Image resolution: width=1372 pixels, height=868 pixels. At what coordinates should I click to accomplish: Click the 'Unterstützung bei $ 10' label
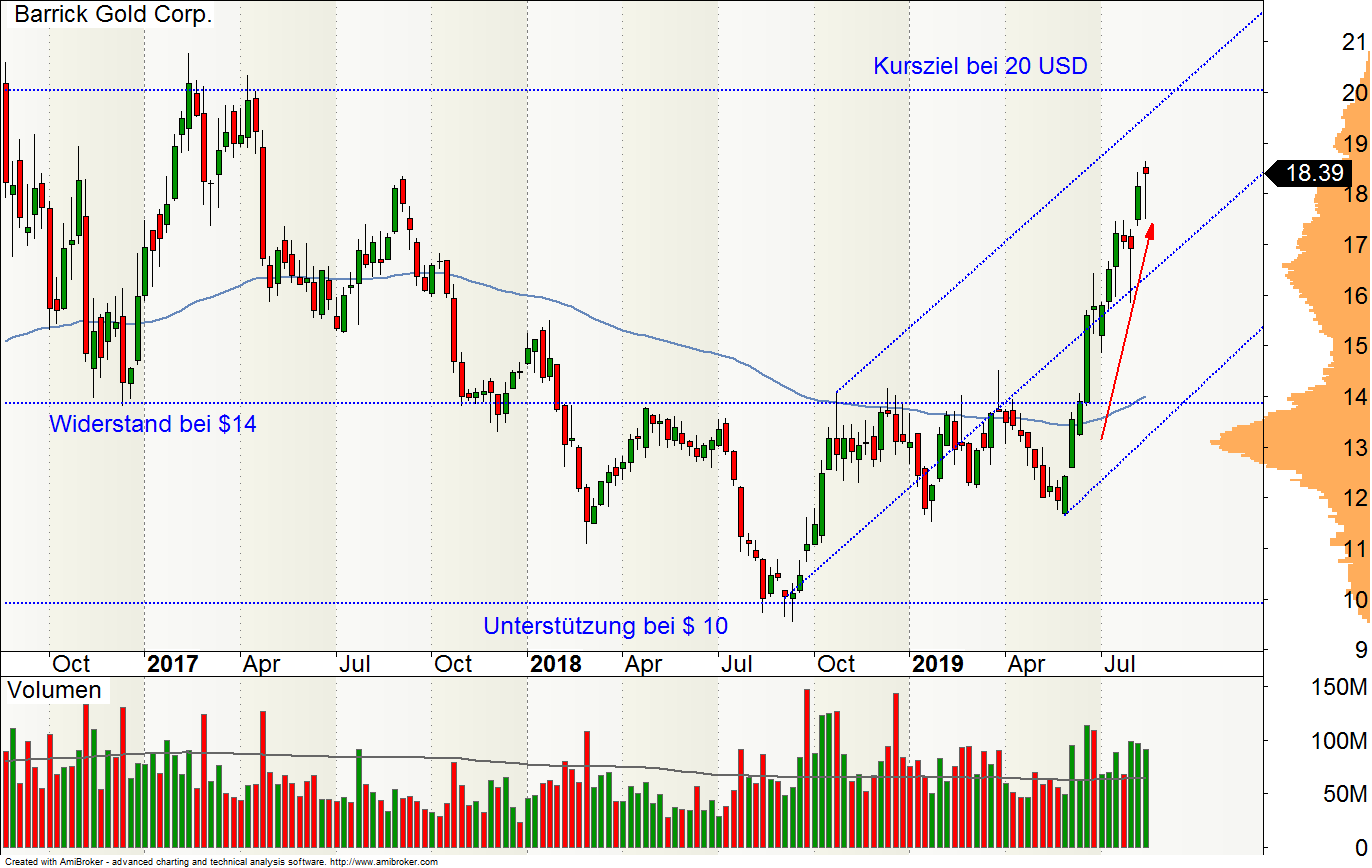pos(606,627)
